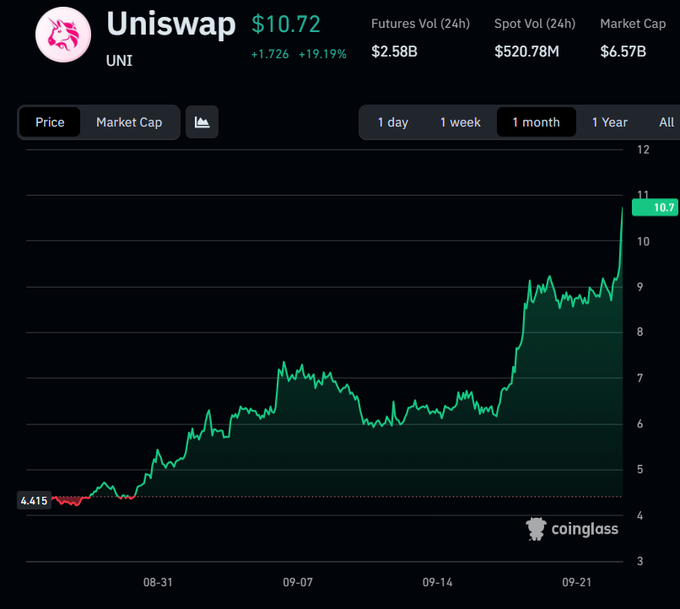680x609 pixels.
Task: Click the Uniswap title text
Action: click(171, 24)
